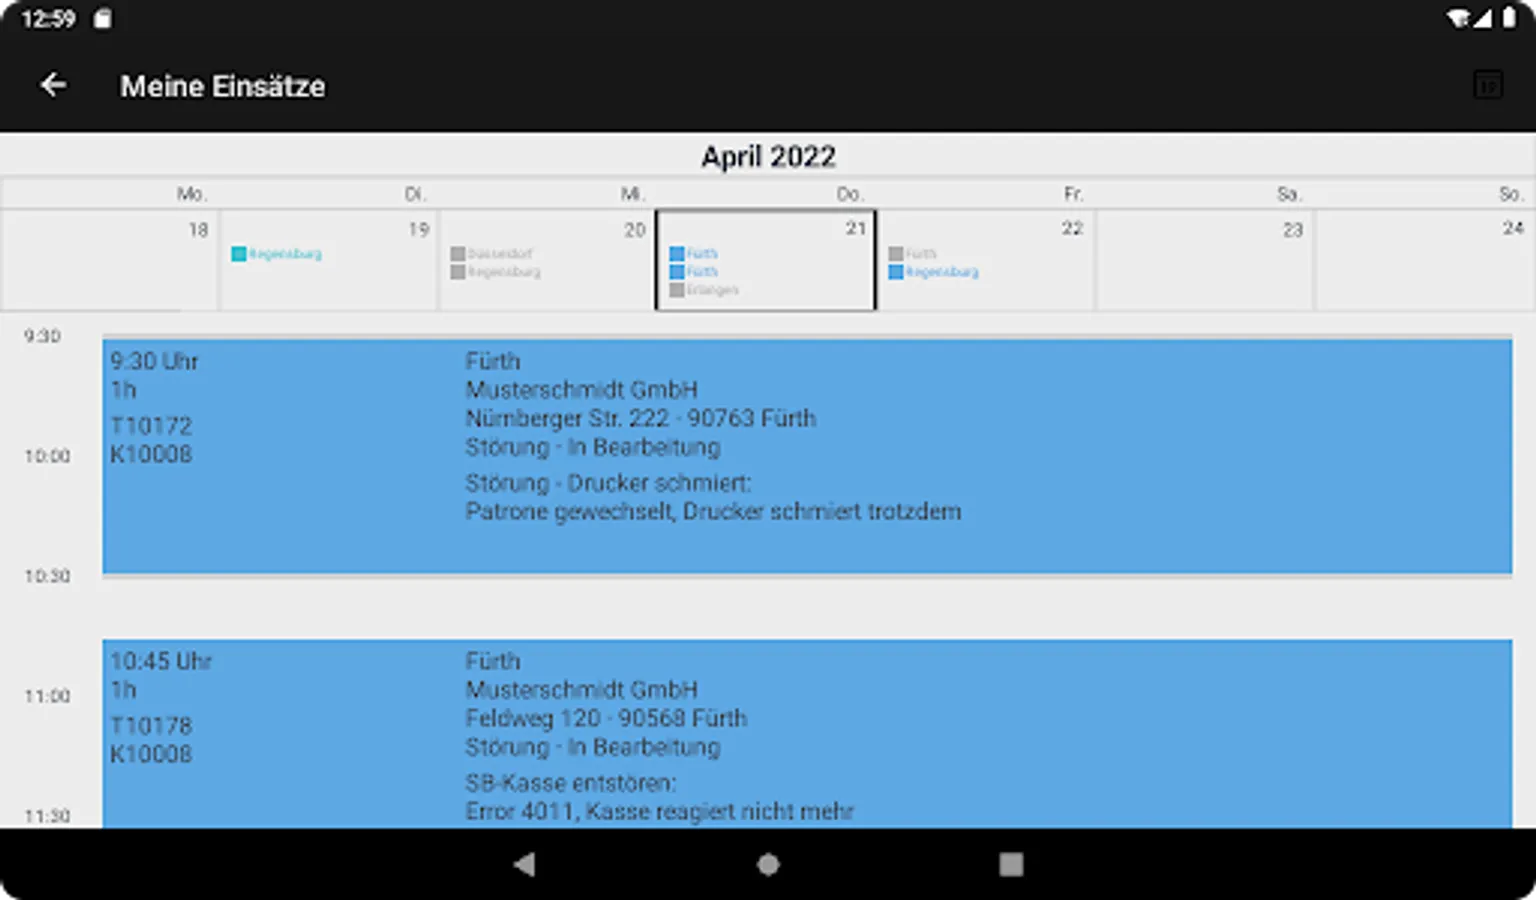This screenshot has width=1536, height=900.
Task: Click the 'Patrone gewechselt, Drucker schmiert trotzdem' note
Action: tap(713, 512)
